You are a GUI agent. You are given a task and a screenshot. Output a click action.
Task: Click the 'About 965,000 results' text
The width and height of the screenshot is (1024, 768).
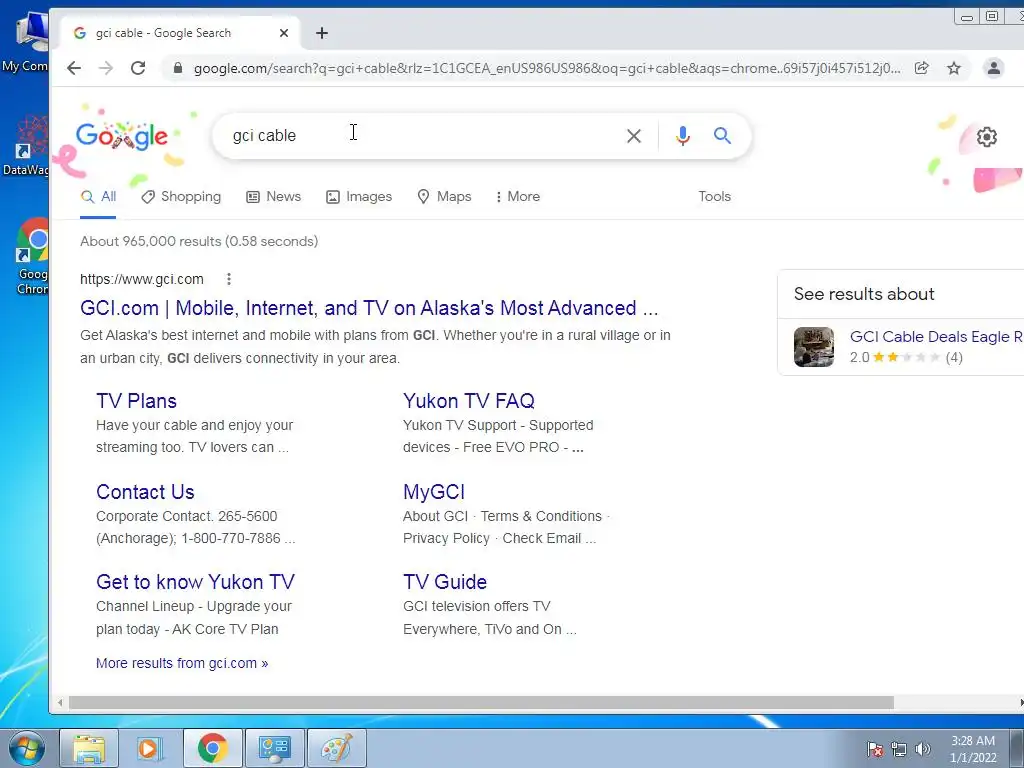pyautogui.click(x=199, y=241)
